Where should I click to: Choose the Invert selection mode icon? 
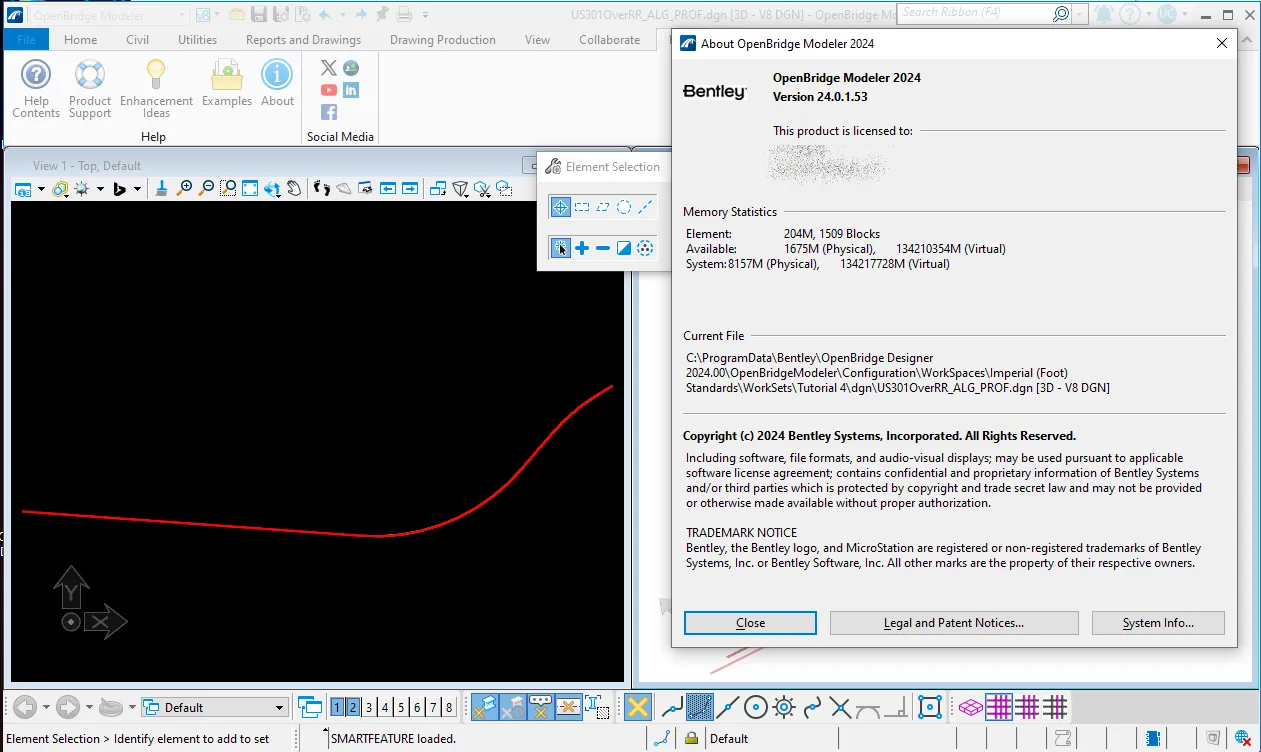(x=624, y=248)
